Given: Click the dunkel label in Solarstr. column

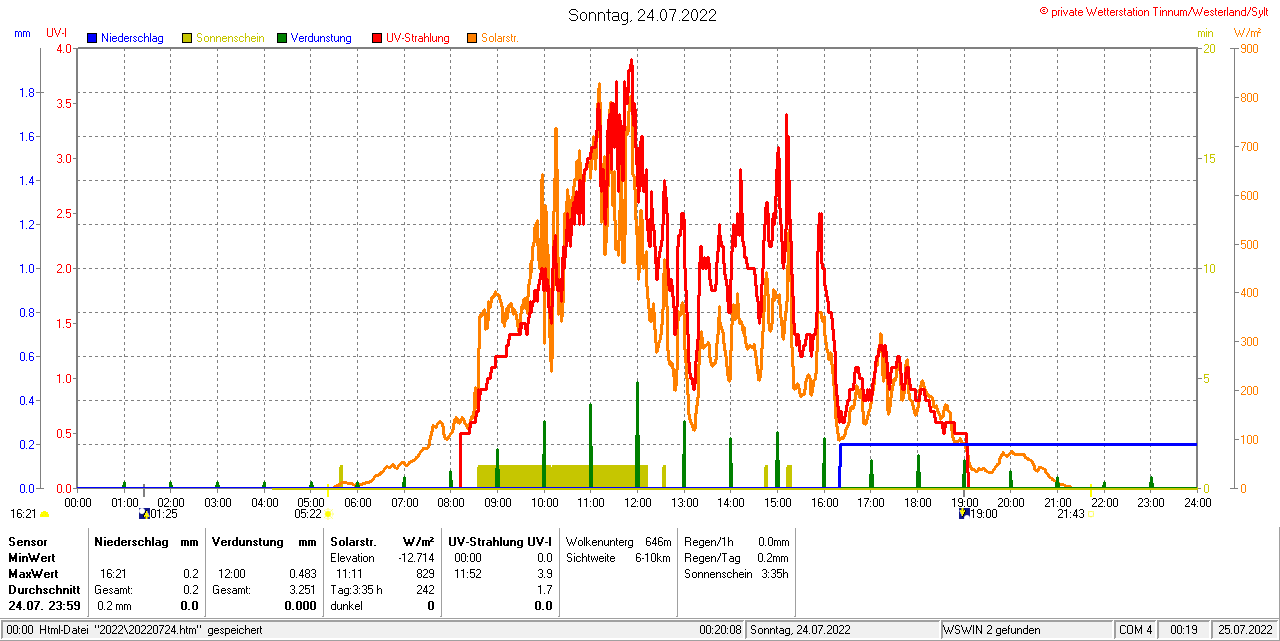Looking at the screenshot, I should click(346, 606).
